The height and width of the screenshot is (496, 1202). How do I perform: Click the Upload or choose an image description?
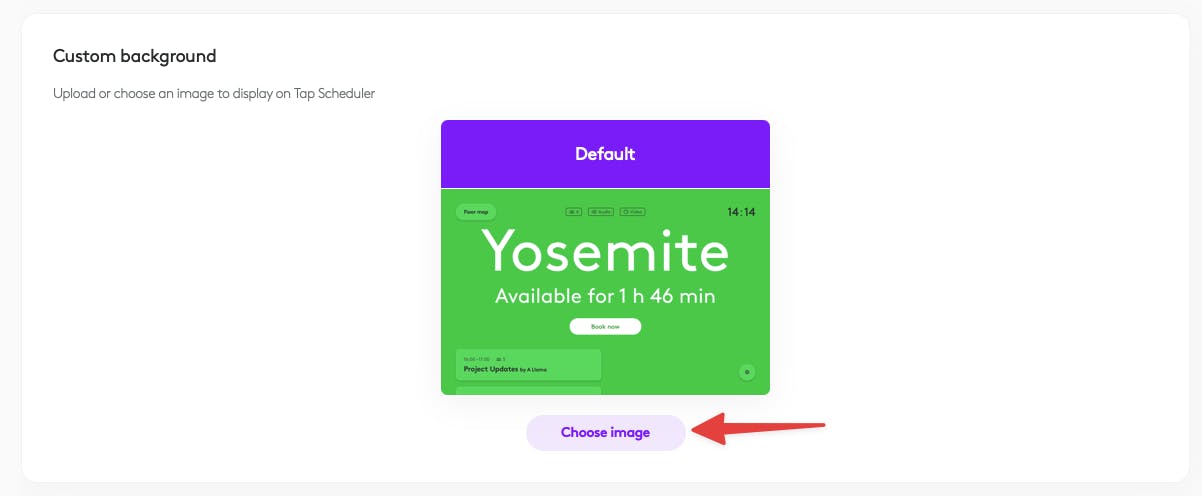click(214, 94)
